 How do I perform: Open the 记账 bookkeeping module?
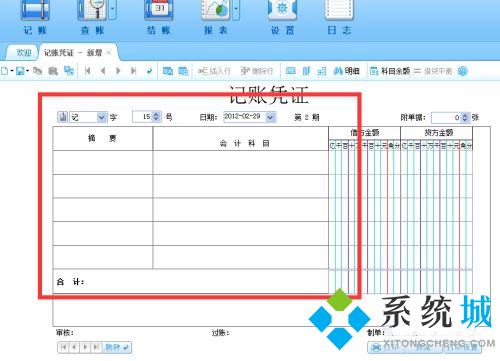tap(35, 18)
